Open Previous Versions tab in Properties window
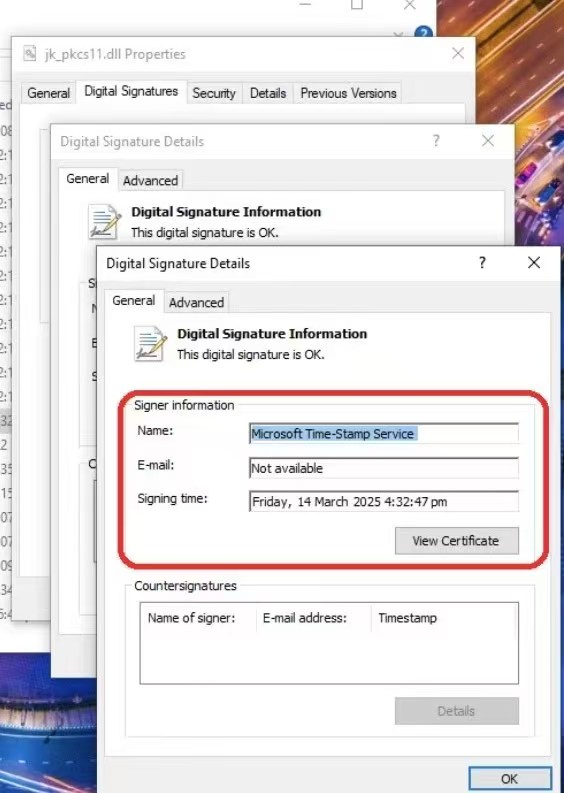Screen dimensions: 564x793 (348, 93)
